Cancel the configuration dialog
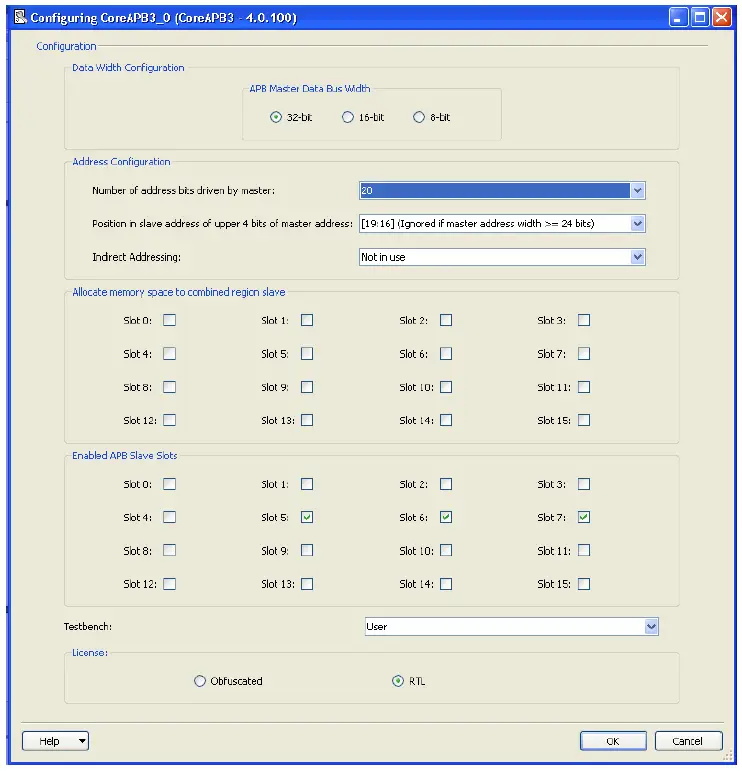Screen dimensions: 742x771 click(x=688, y=741)
